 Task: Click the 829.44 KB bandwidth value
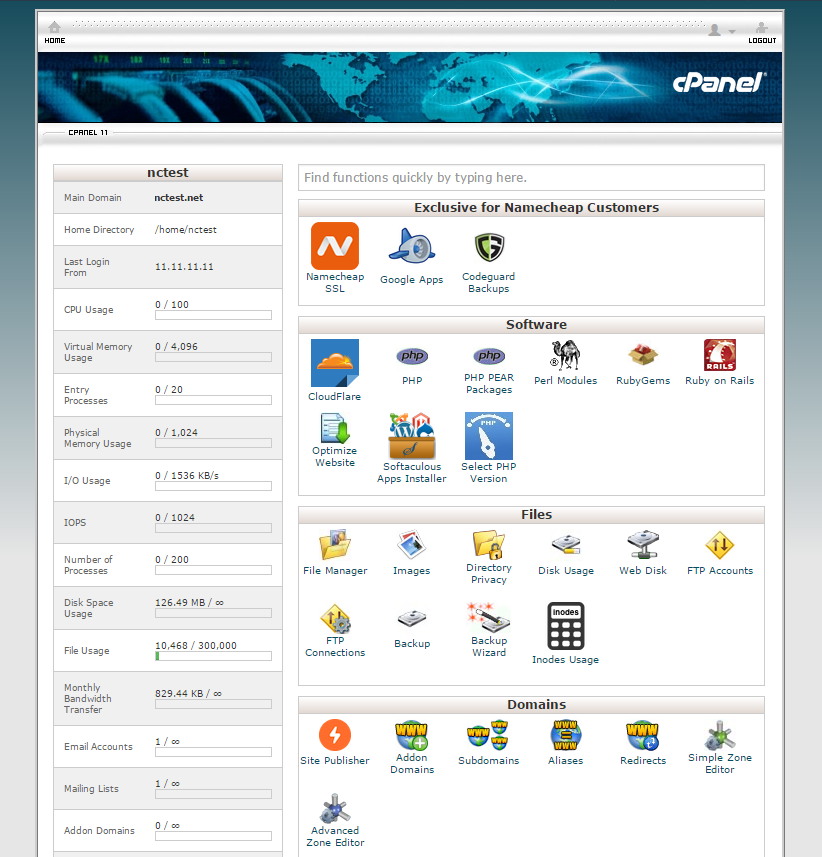tap(188, 693)
